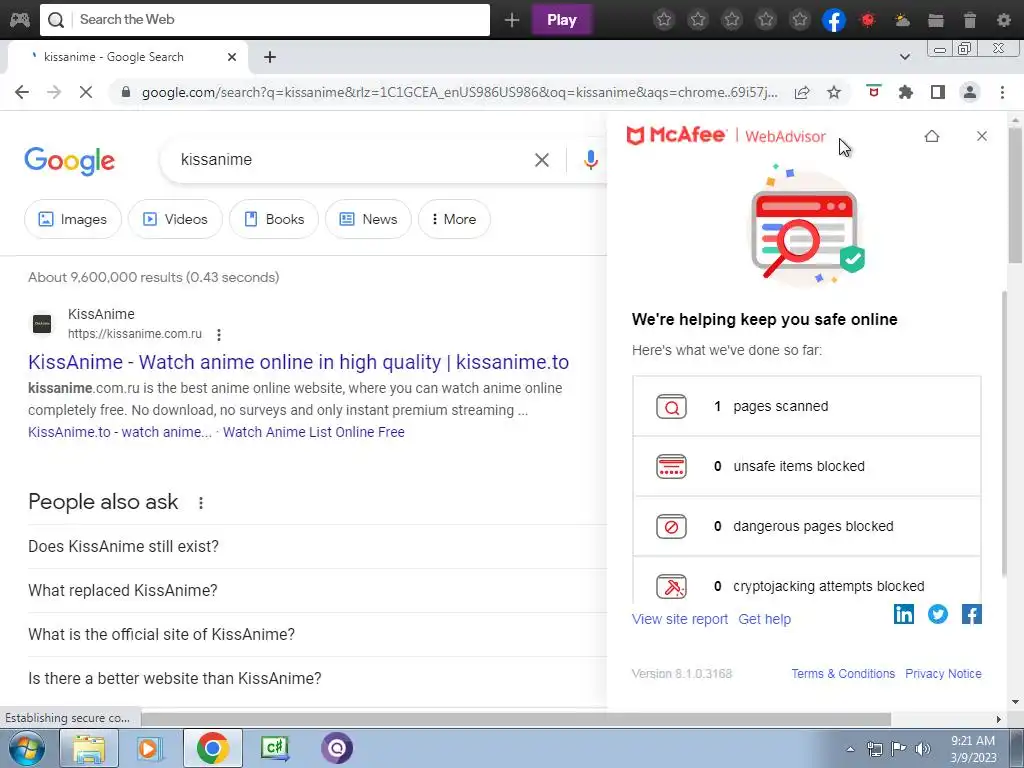Close the kissanime Google Search tab
The width and height of the screenshot is (1024, 768).
point(232,57)
